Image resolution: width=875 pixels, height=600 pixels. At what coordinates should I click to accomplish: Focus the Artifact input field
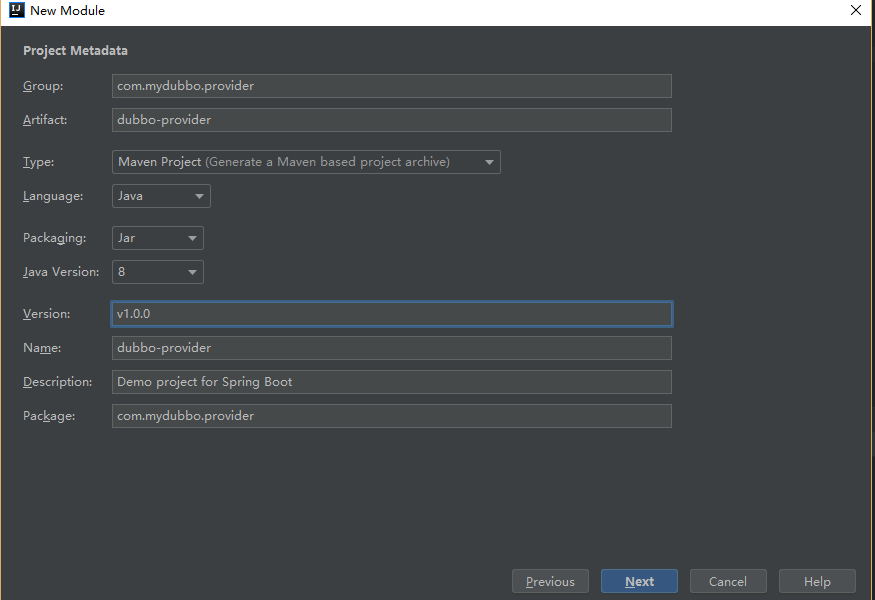[x=392, y=120]
